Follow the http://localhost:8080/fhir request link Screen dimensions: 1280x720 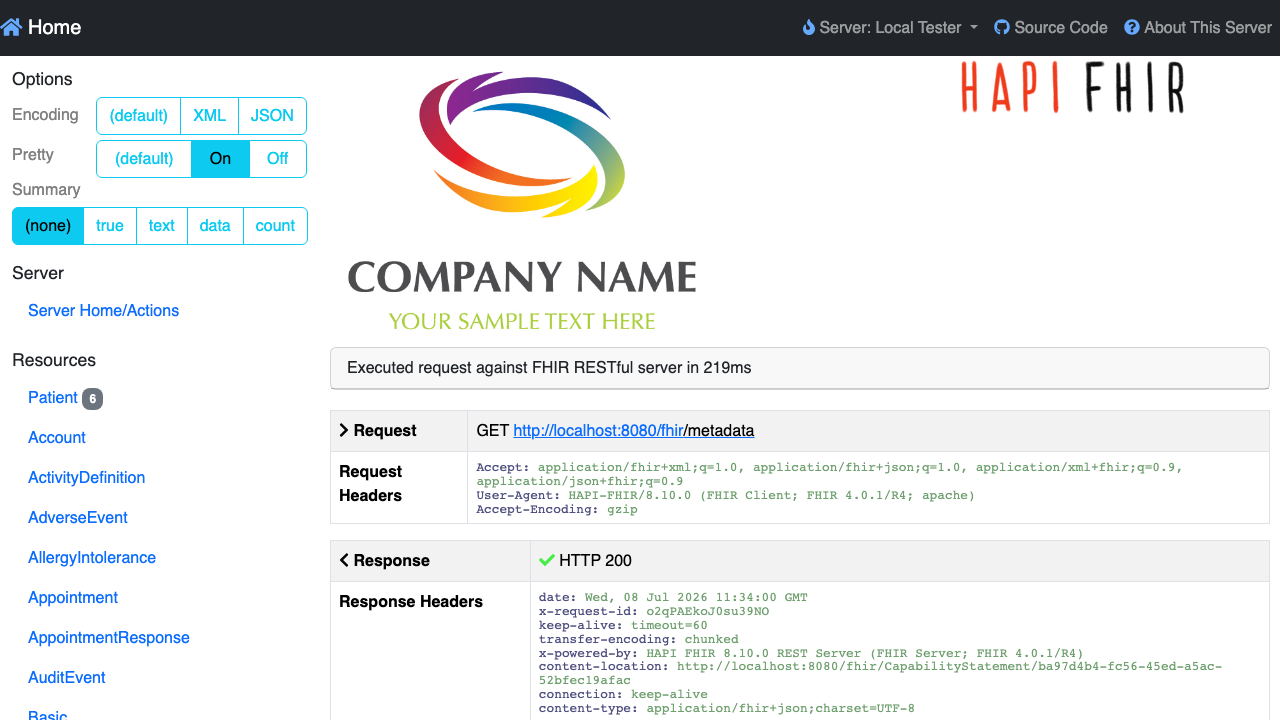click(x=598, y=430)
